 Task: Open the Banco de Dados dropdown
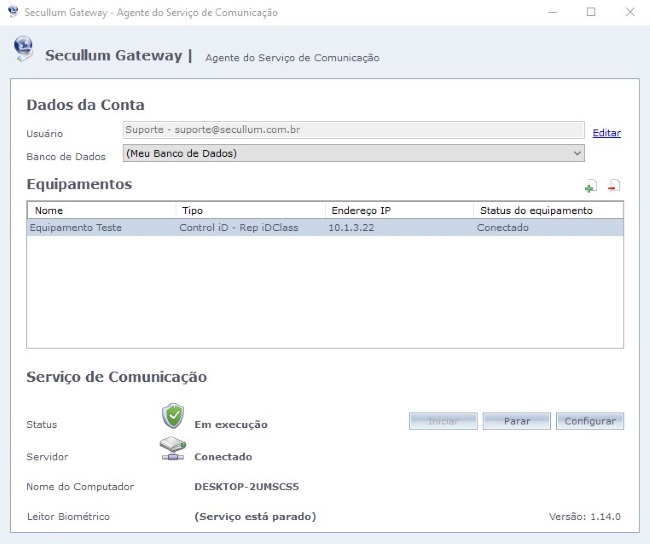(x=353, y=153)
